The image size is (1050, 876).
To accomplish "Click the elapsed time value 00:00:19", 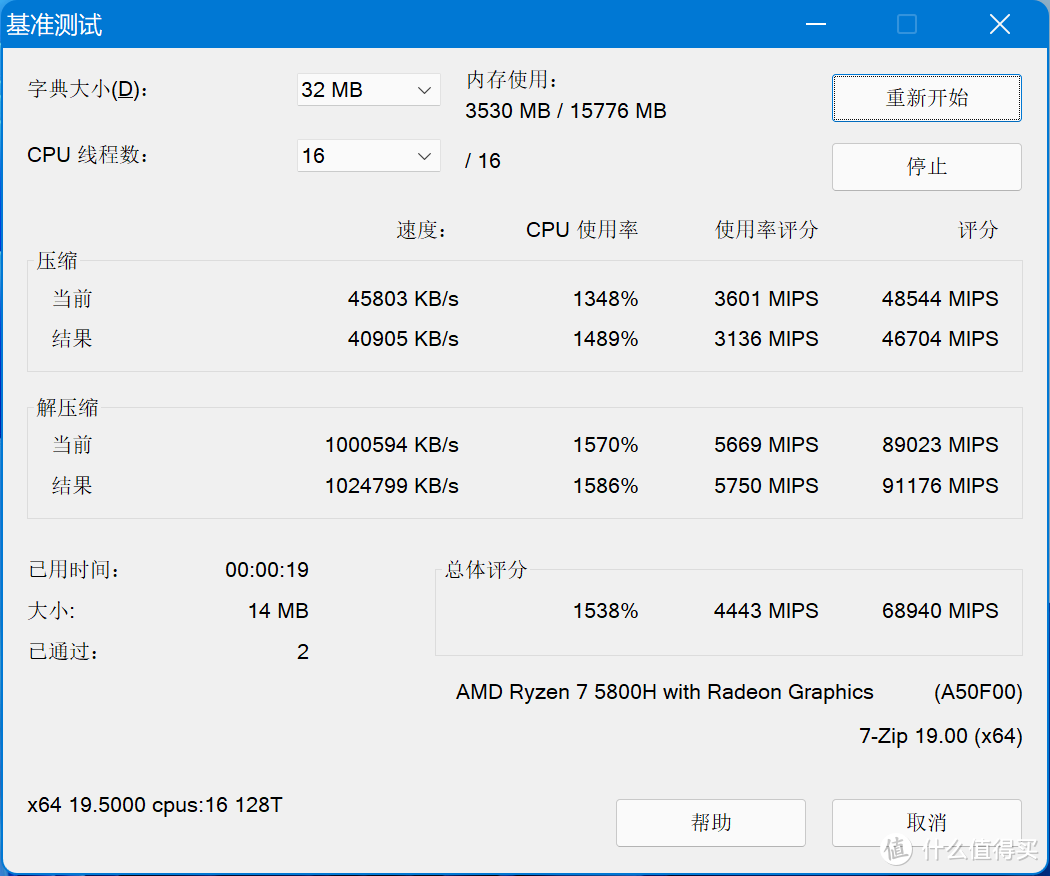I will click(x=266, y=570).
